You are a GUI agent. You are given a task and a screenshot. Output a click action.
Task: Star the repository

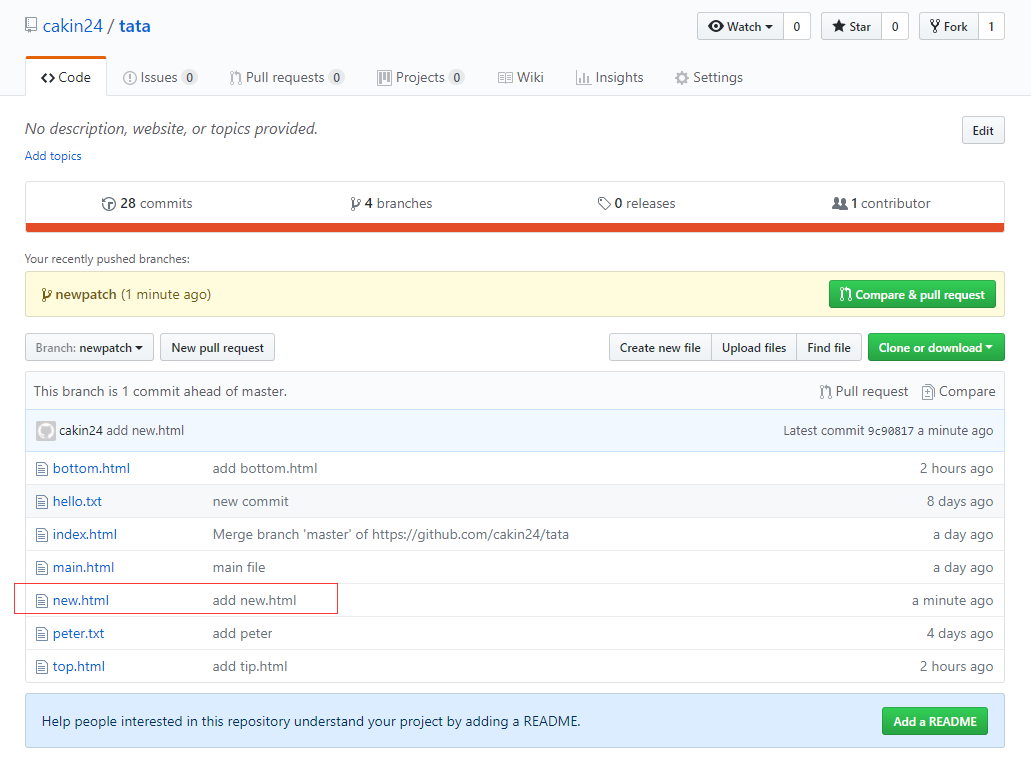[x=851, y=26]
